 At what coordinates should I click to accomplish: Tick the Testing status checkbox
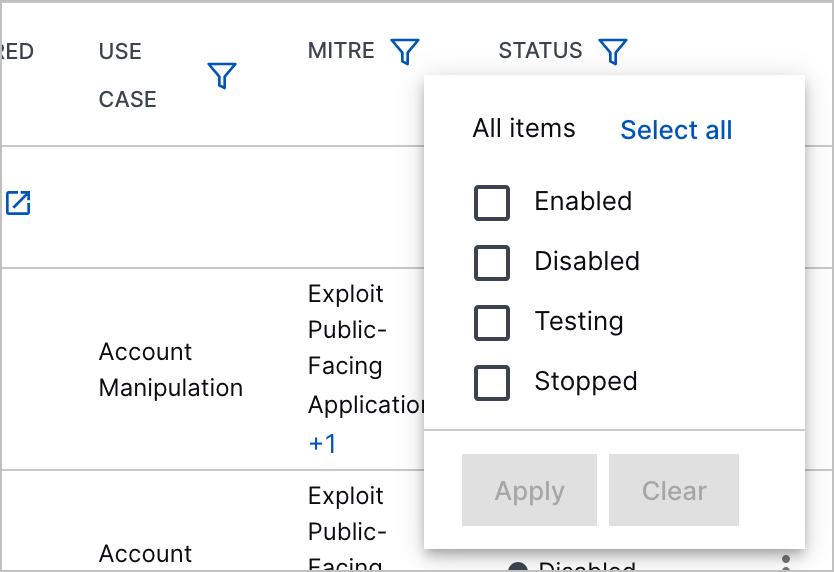[x=491, y=322]
